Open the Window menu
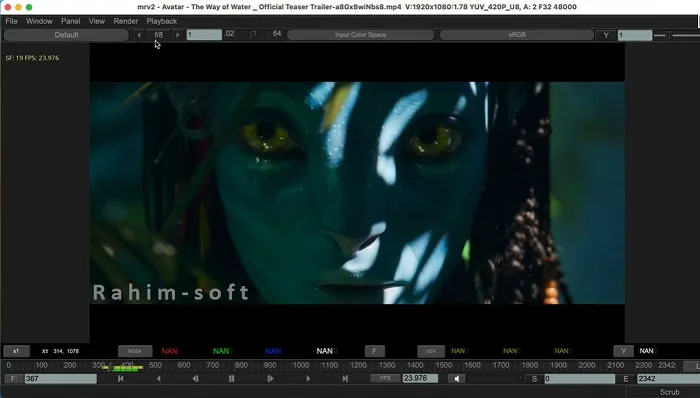The width and height of the screenshot is (700, 398). [x=39, y=21]
